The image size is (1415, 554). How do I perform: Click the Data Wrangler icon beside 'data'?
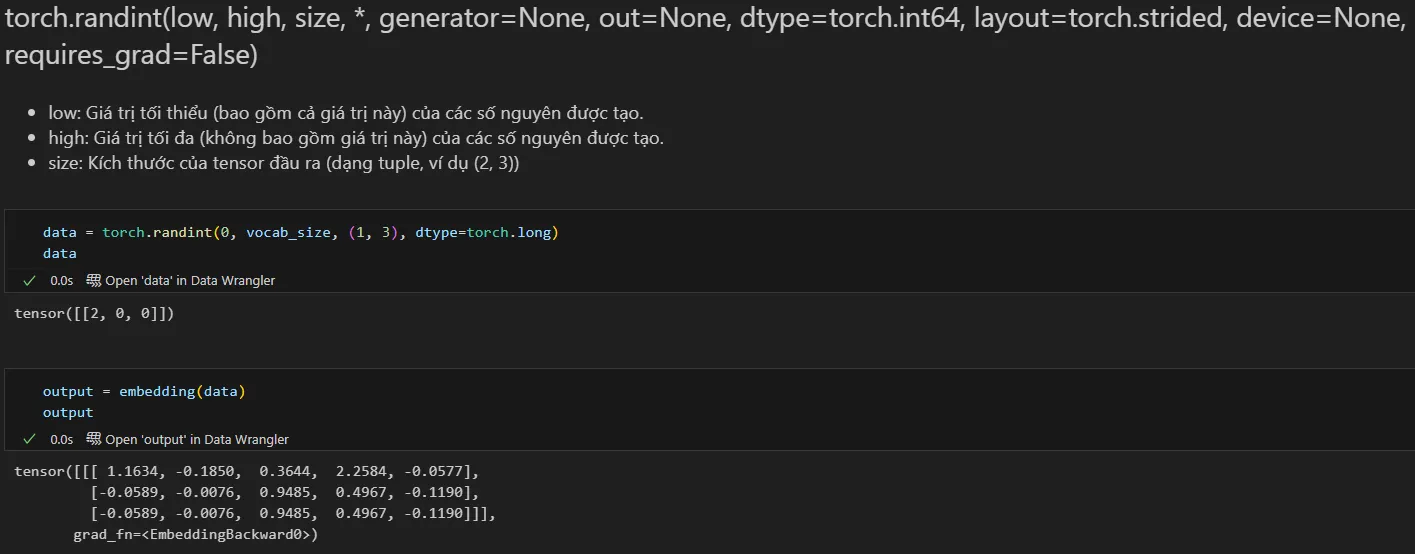pyautogui.click(x=94, y=281)
